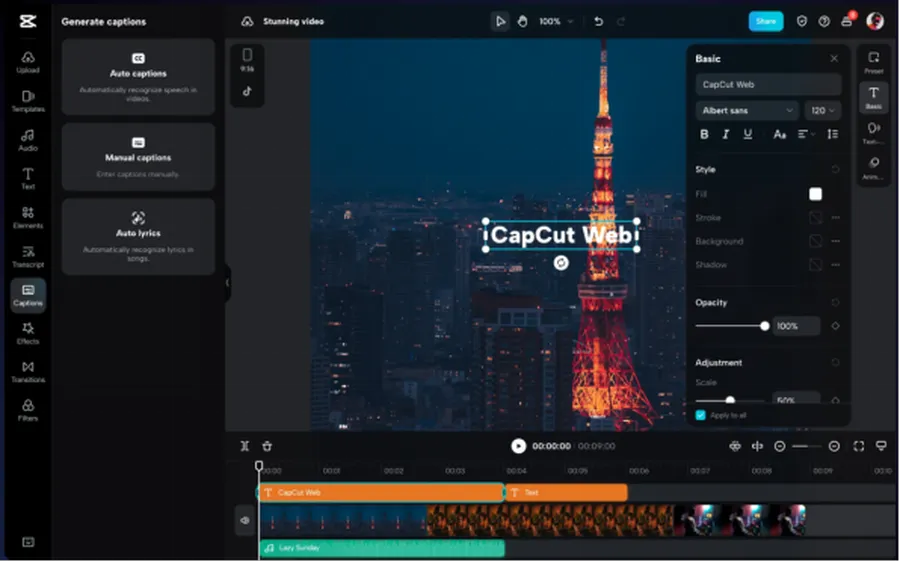Click the Scale slider handle
The image size is (900, 562).
(730, 400)
